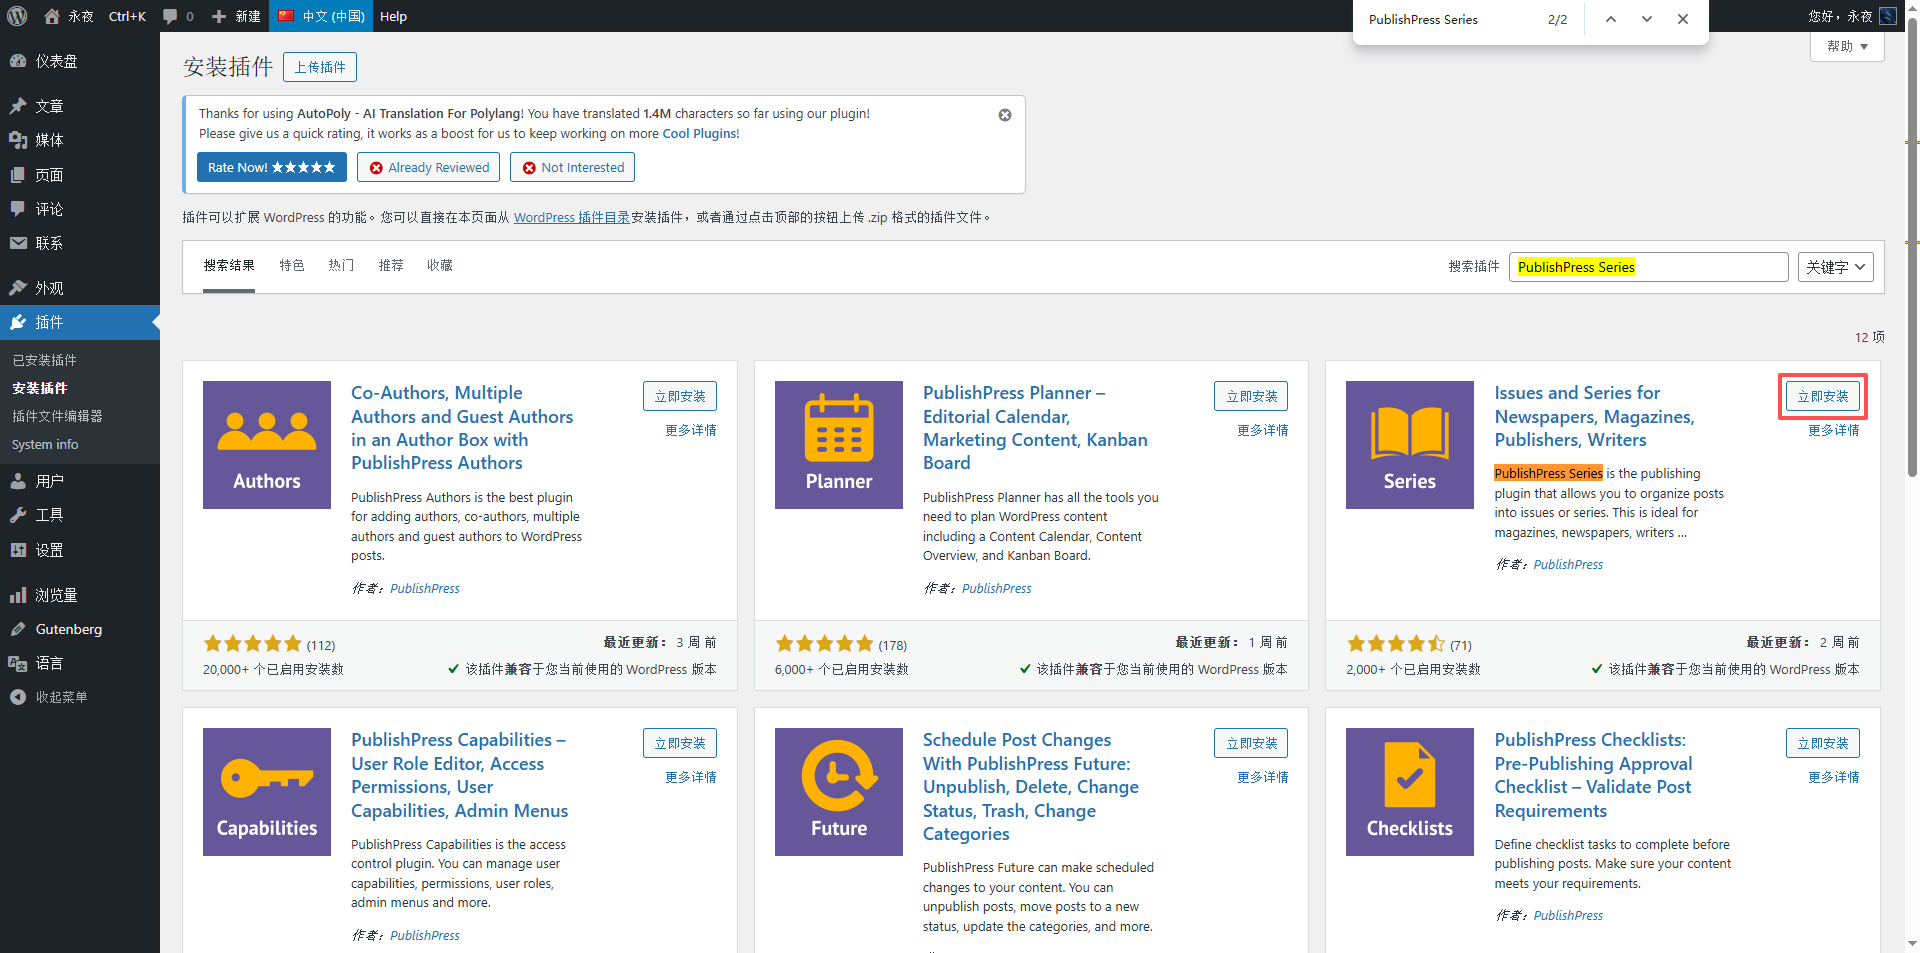Switch to the 热门 tab
The width and height of the screenshot is (1920, 953).
[341, 265]
